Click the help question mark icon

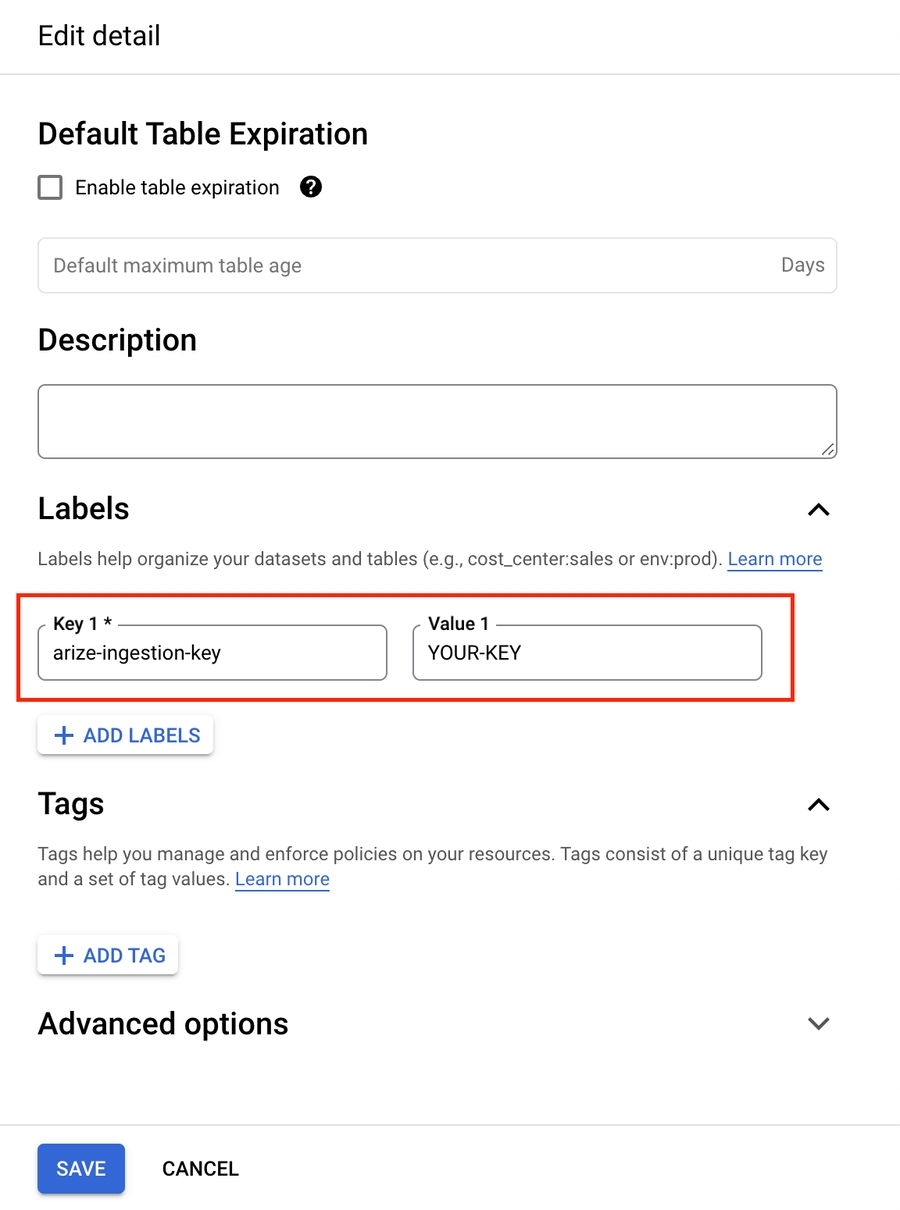(x=311, y=187)
